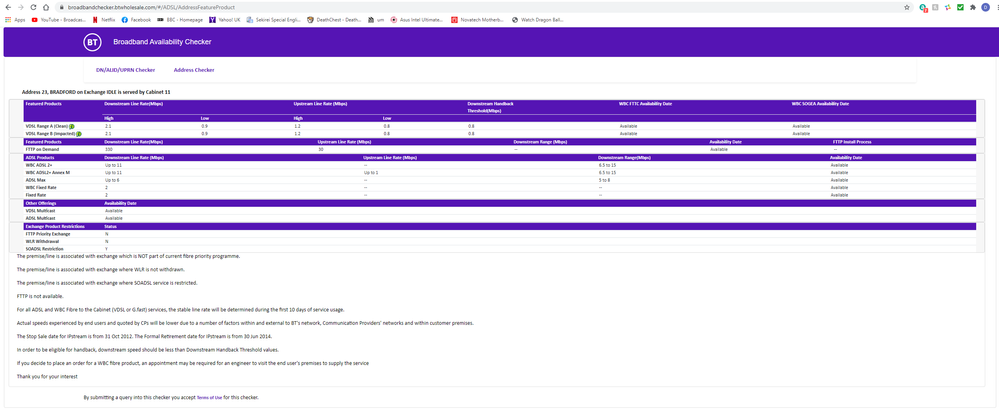Click the 'WBC Fixed Rate' row label

pos(40,188)
